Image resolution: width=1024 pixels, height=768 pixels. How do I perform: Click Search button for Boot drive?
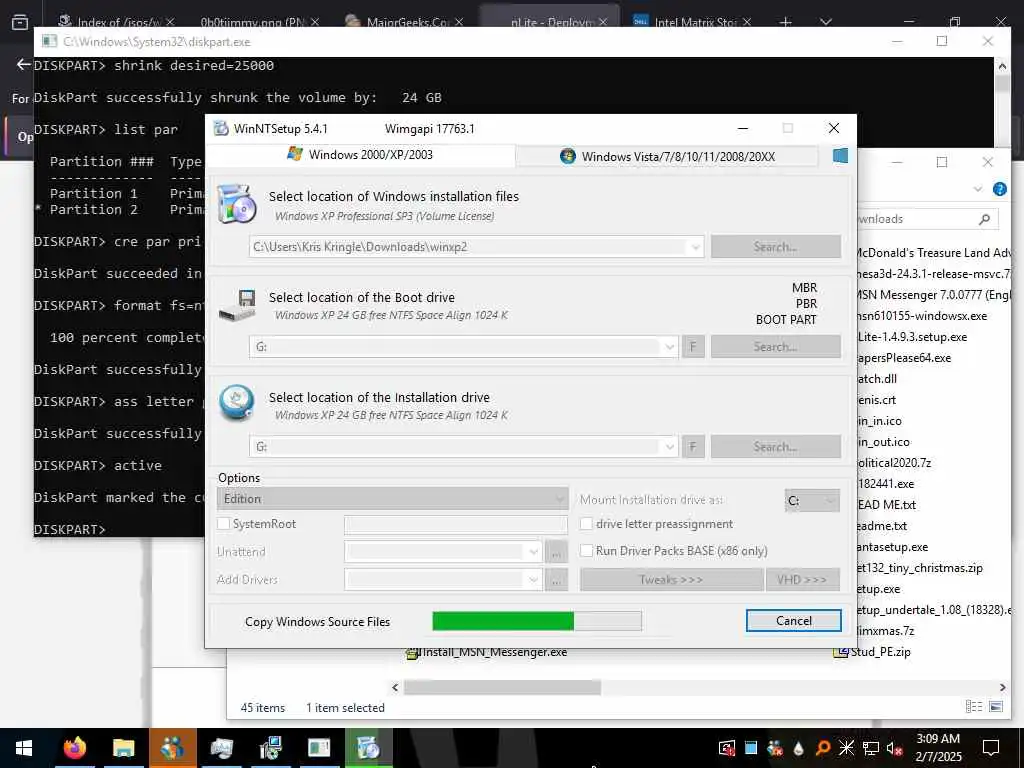775,347
